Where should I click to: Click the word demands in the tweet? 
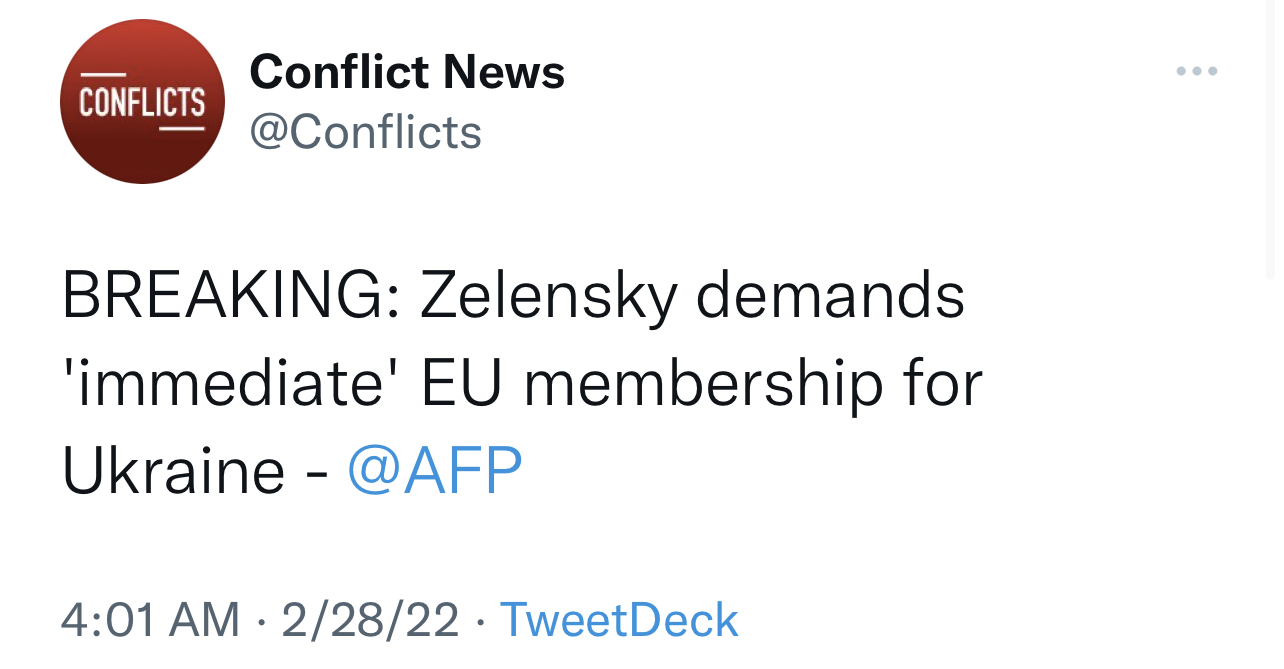pos(830,298)
